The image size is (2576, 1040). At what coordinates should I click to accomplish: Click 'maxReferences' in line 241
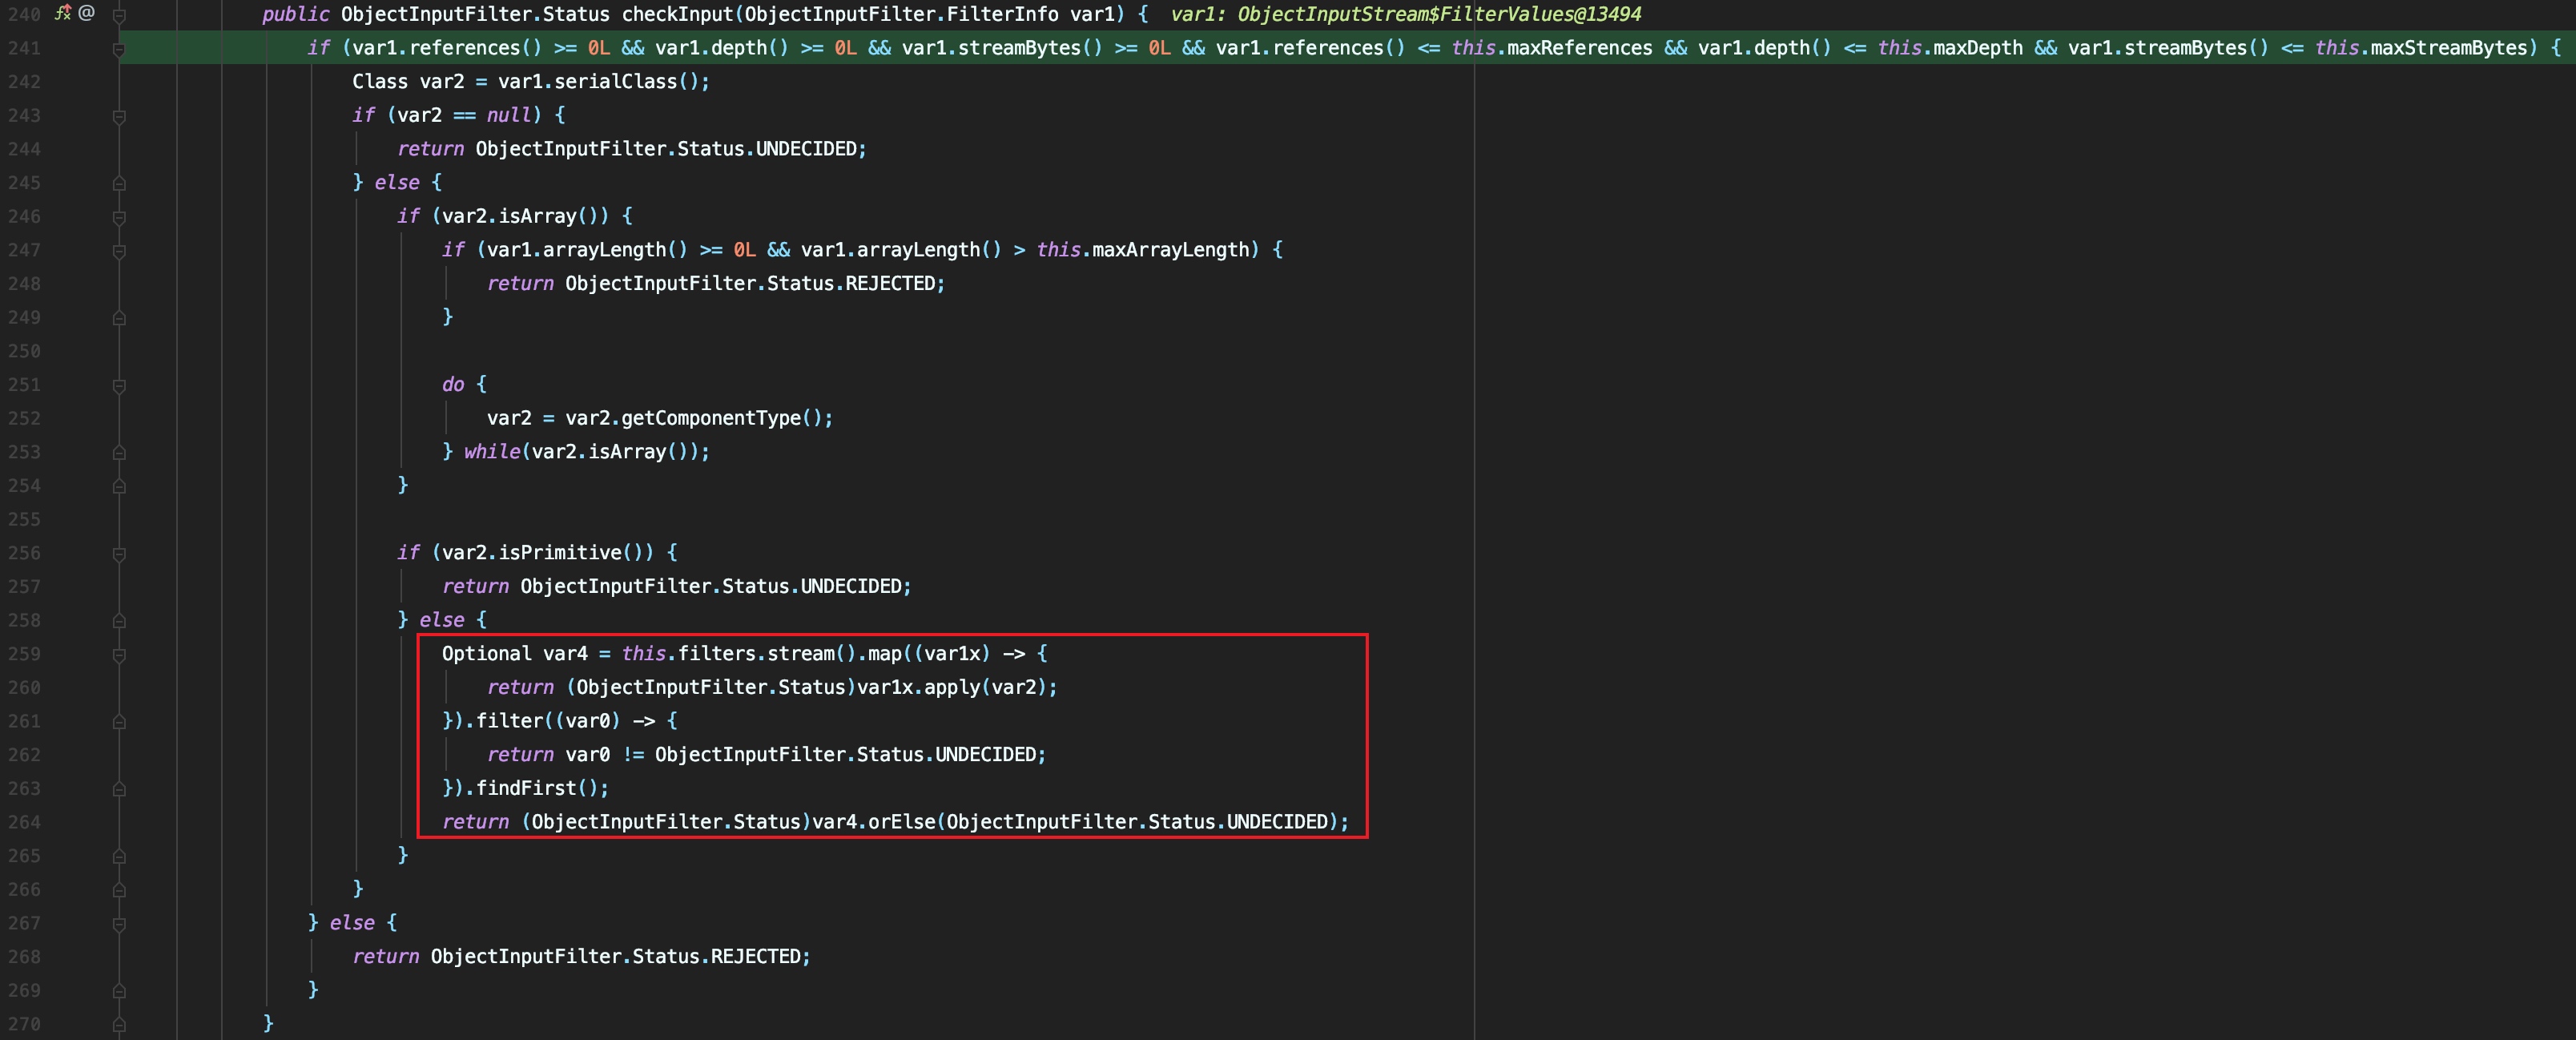coord(1580,48)
